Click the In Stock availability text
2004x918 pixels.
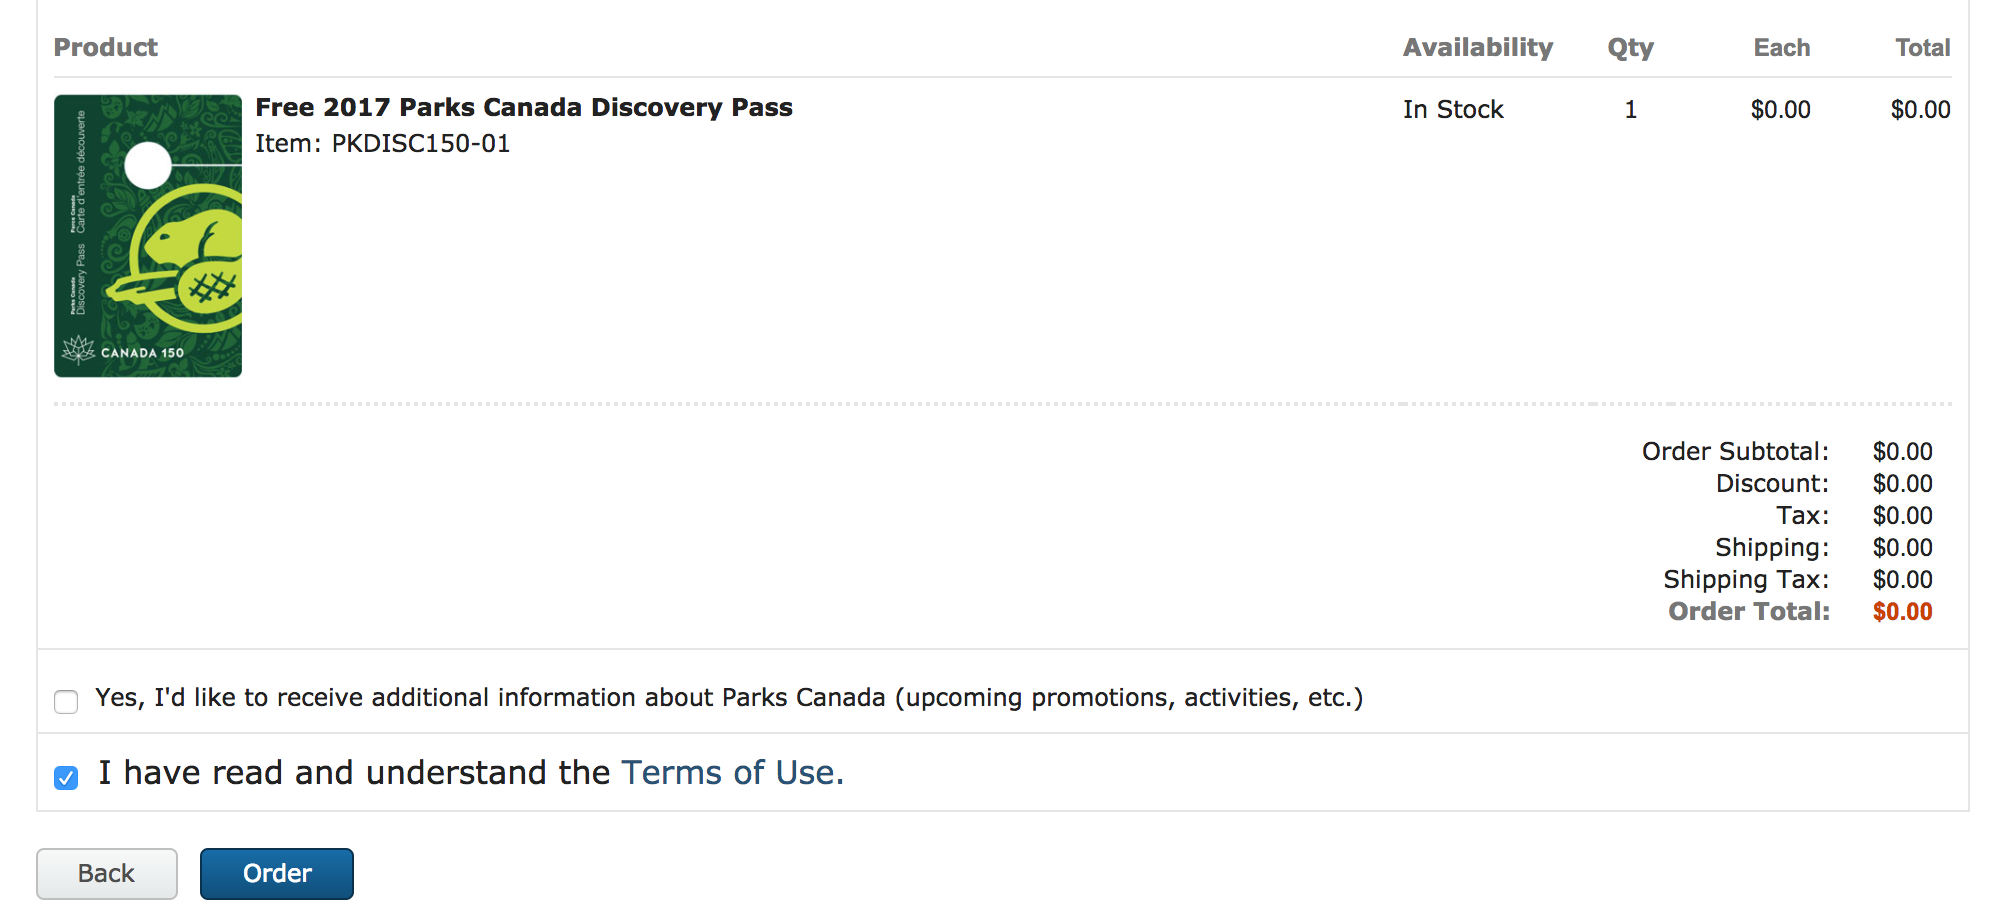[1452, 109]
